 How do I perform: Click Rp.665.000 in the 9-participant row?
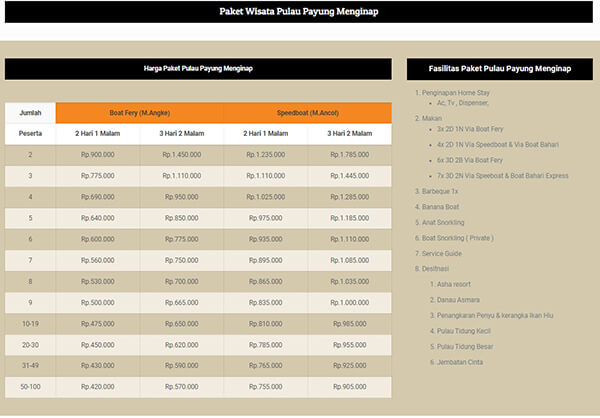(x=182, y=302)
